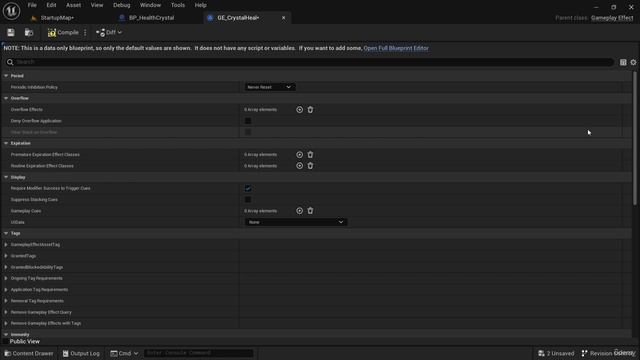Add element to Overflow Effects array
640x360 pixels.
pos(299,110)
